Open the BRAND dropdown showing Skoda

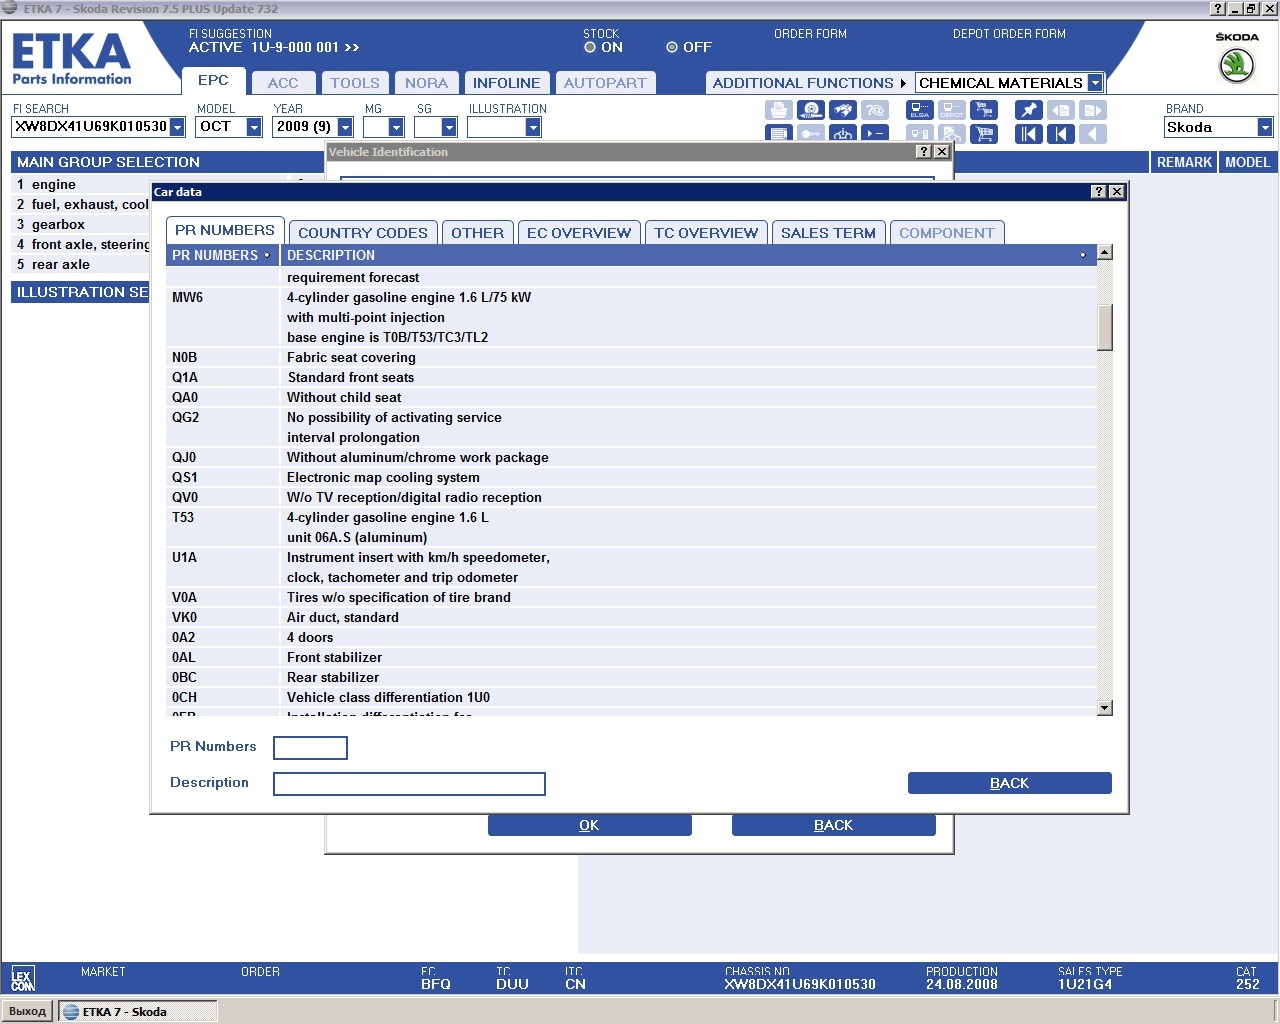click(x=1265, y=127)
